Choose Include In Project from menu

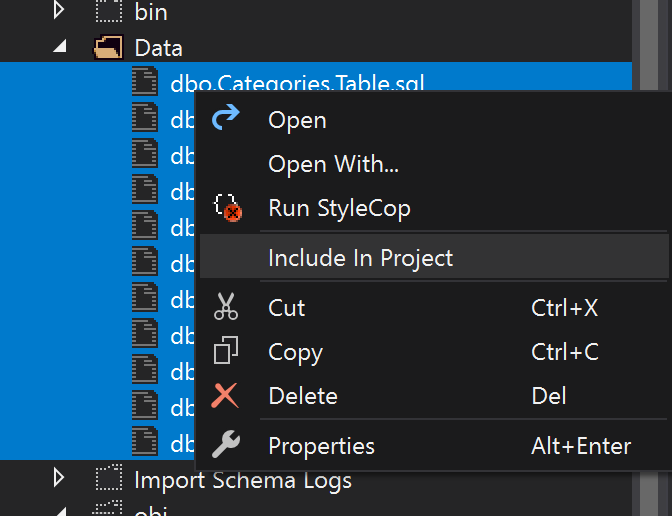[x=360, y=258]
